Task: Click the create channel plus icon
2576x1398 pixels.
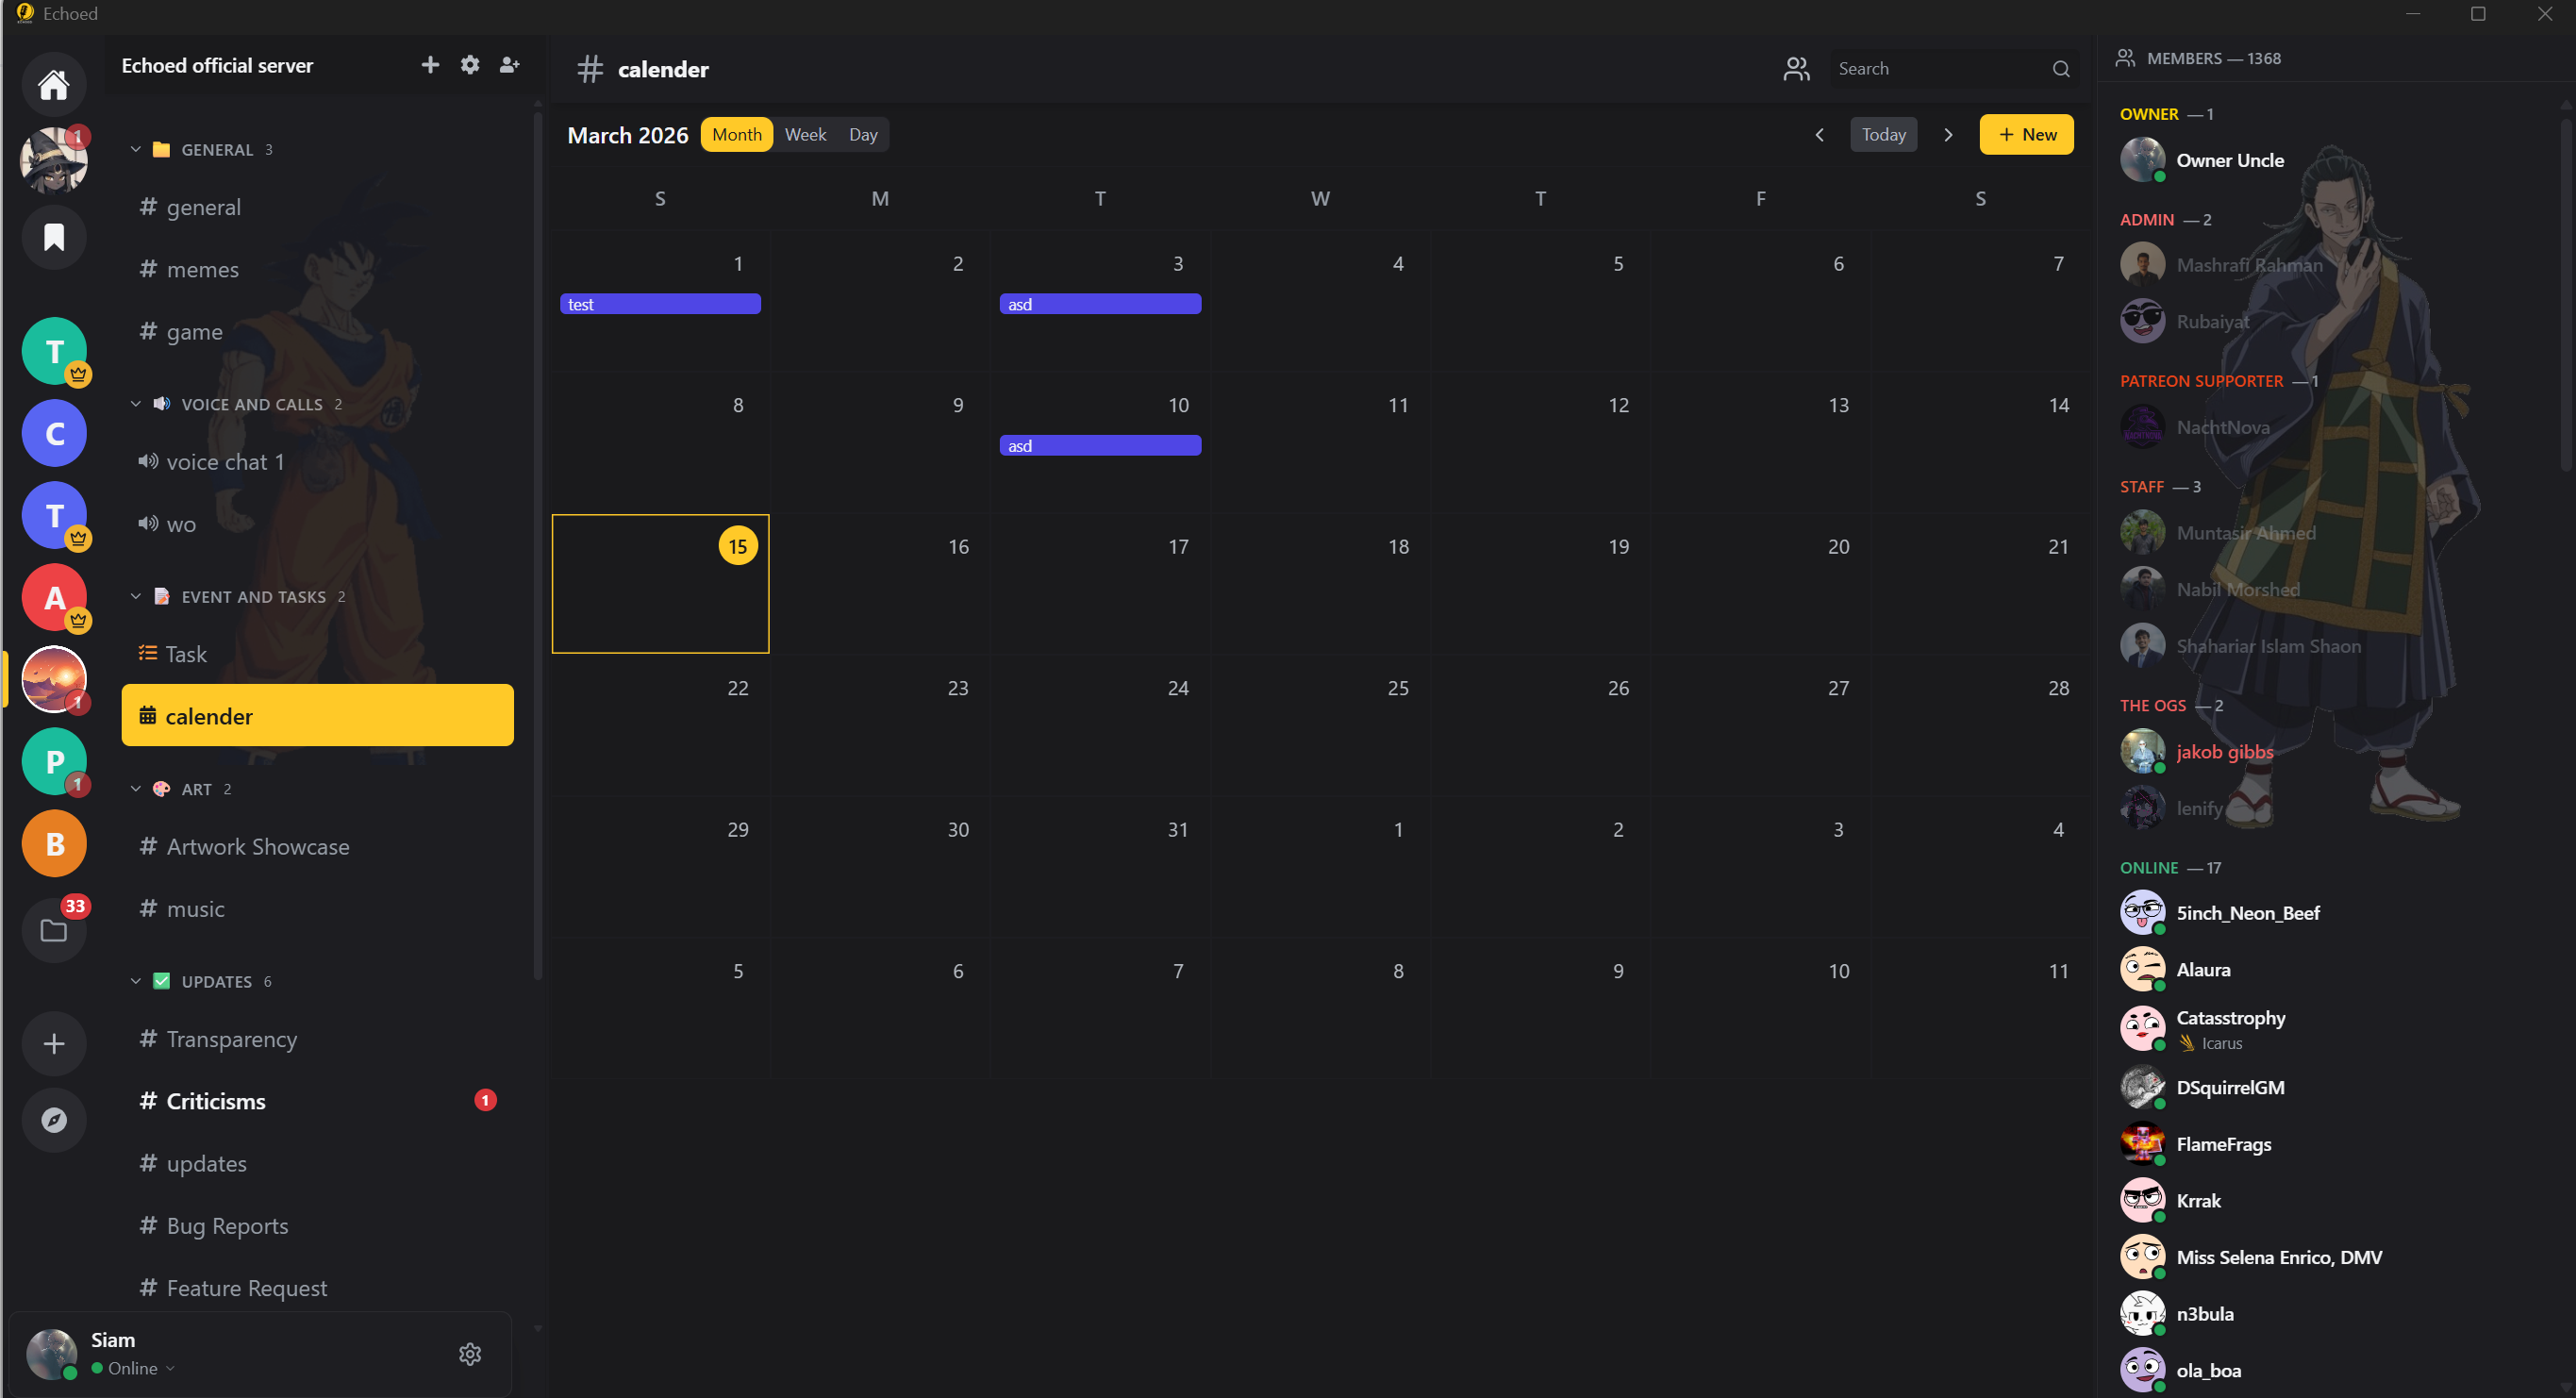Action: (x=430, y=65)
